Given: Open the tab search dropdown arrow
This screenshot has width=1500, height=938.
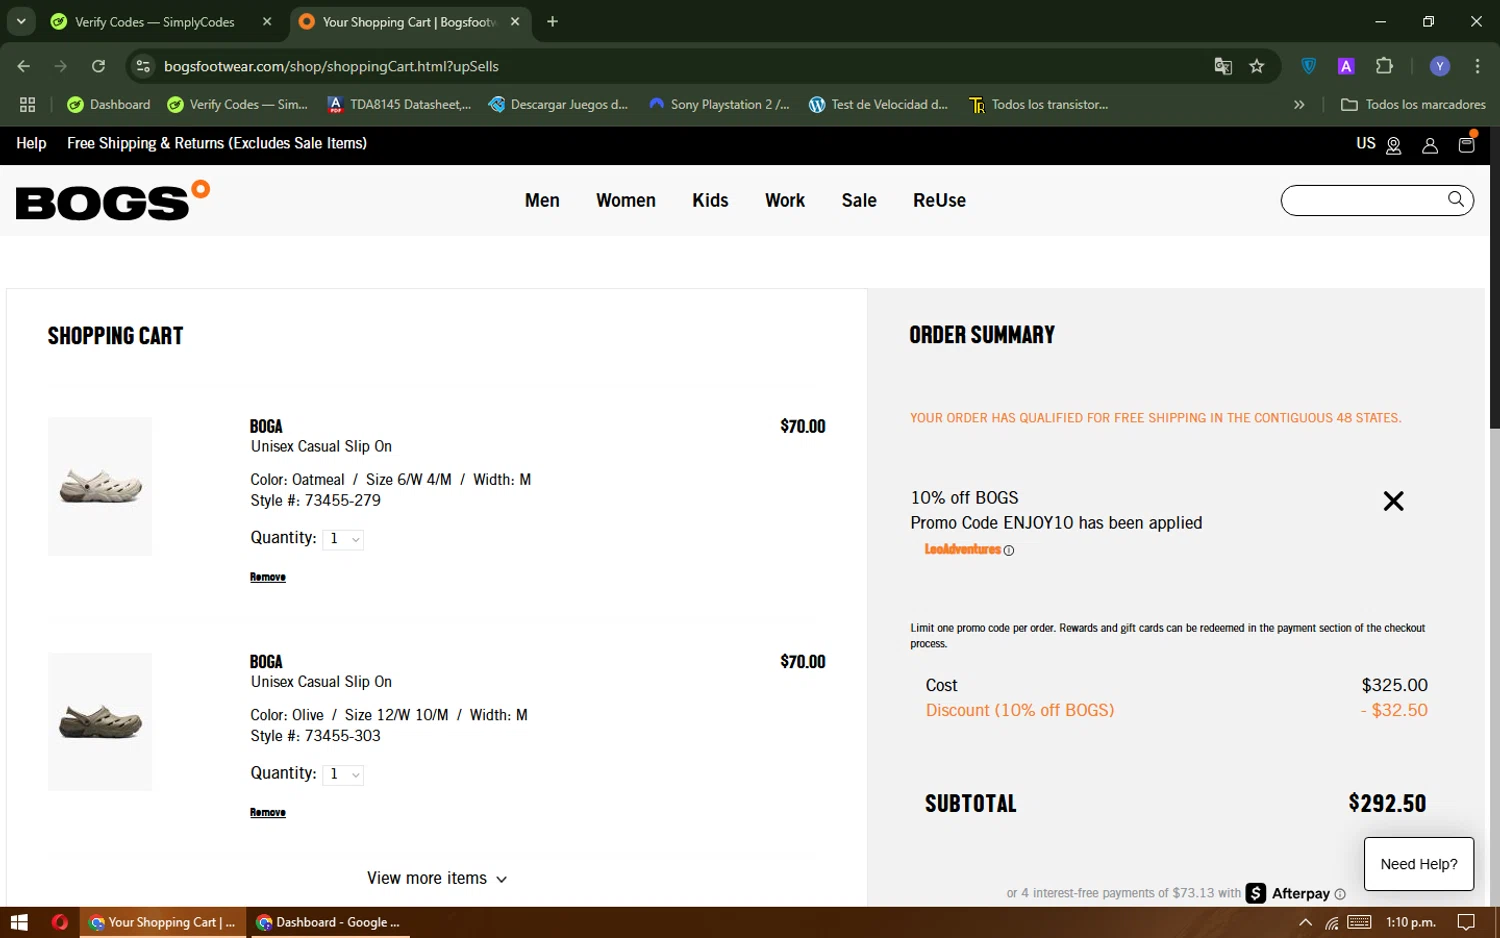Looking at the screenshot, I should coord(20,21).
